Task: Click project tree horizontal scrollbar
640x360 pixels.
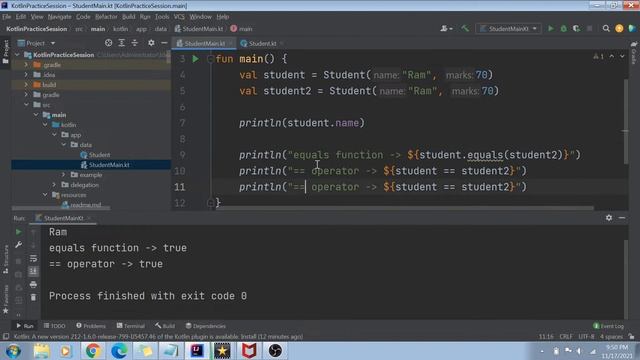Action: pyautogui.click(x=61, y=208)
